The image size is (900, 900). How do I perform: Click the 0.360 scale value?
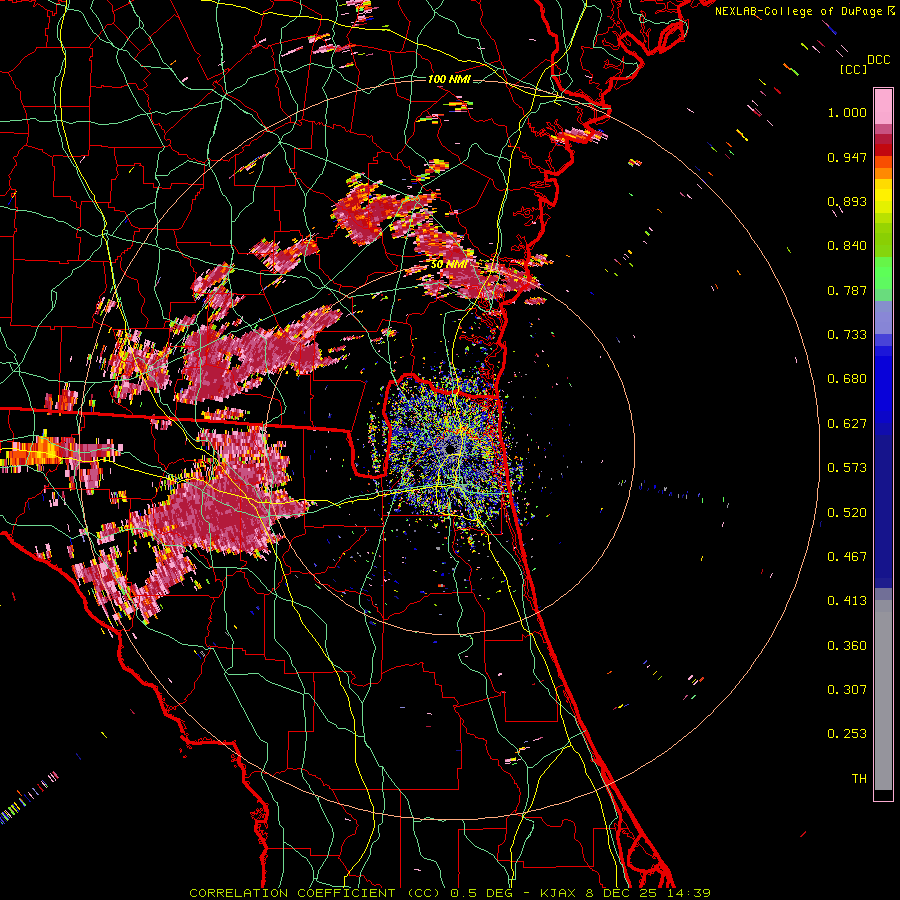click(847, 646)
